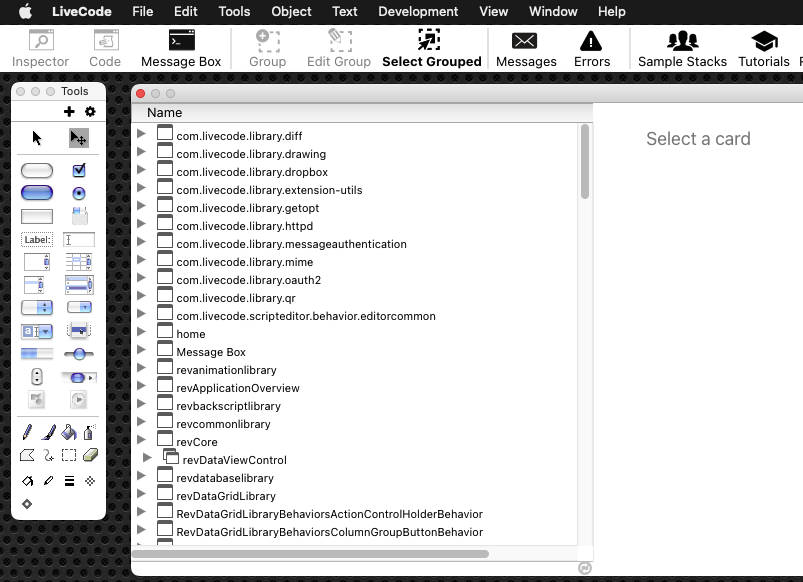Click the paint bucket tool

[68, 432]
